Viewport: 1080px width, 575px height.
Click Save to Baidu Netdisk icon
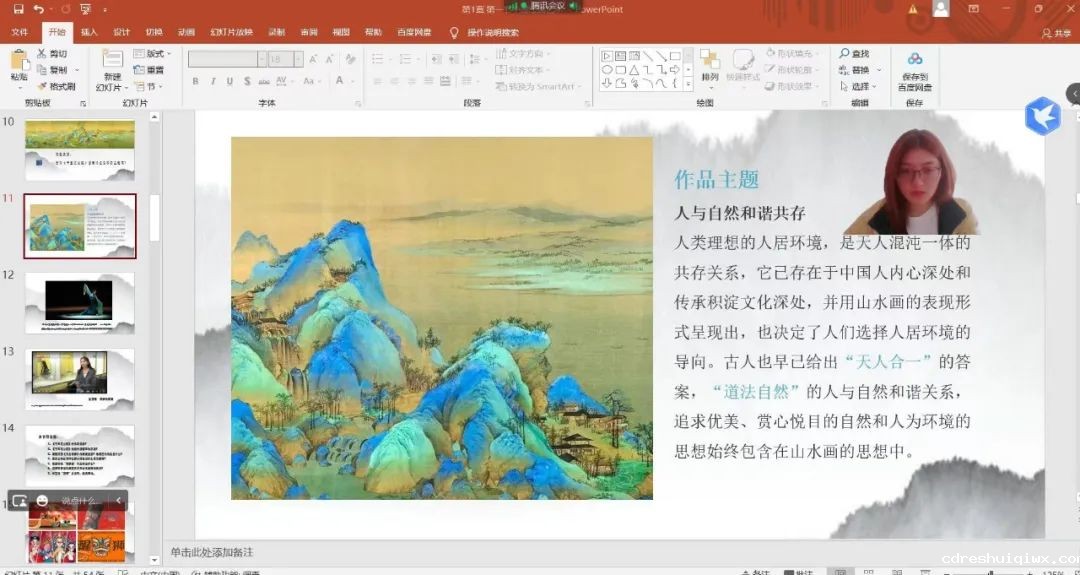[x=915, y=60]
